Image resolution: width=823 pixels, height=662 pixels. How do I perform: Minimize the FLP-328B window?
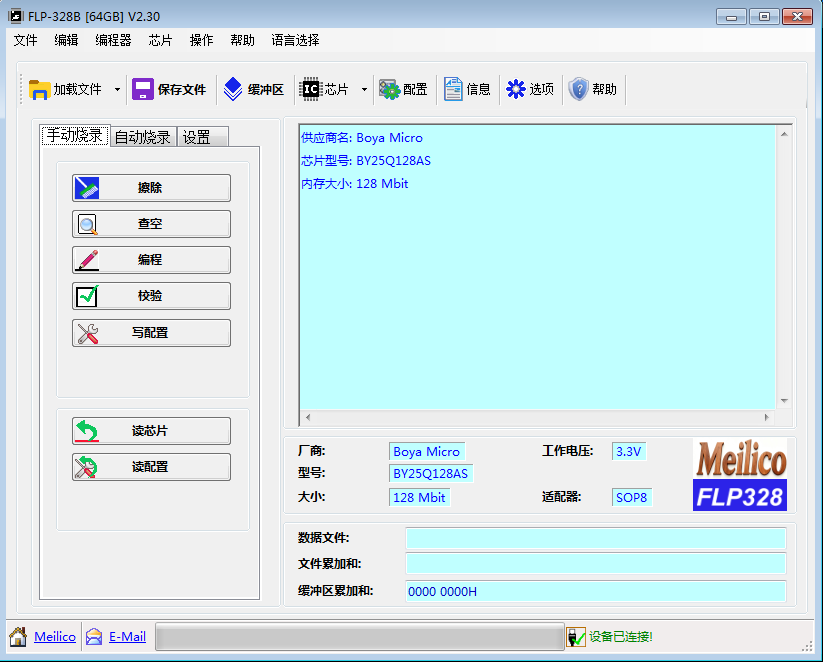[731, 17]
